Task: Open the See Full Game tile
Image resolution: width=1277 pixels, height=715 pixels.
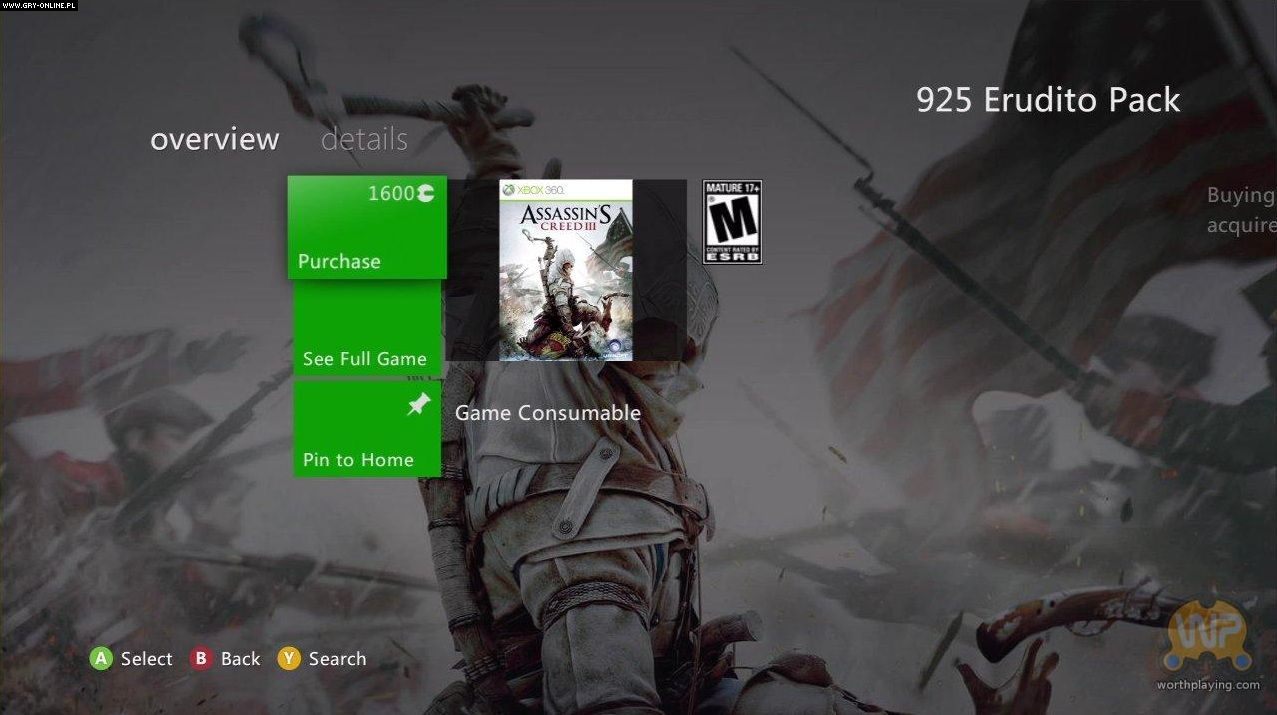Action: click(367, 329)
